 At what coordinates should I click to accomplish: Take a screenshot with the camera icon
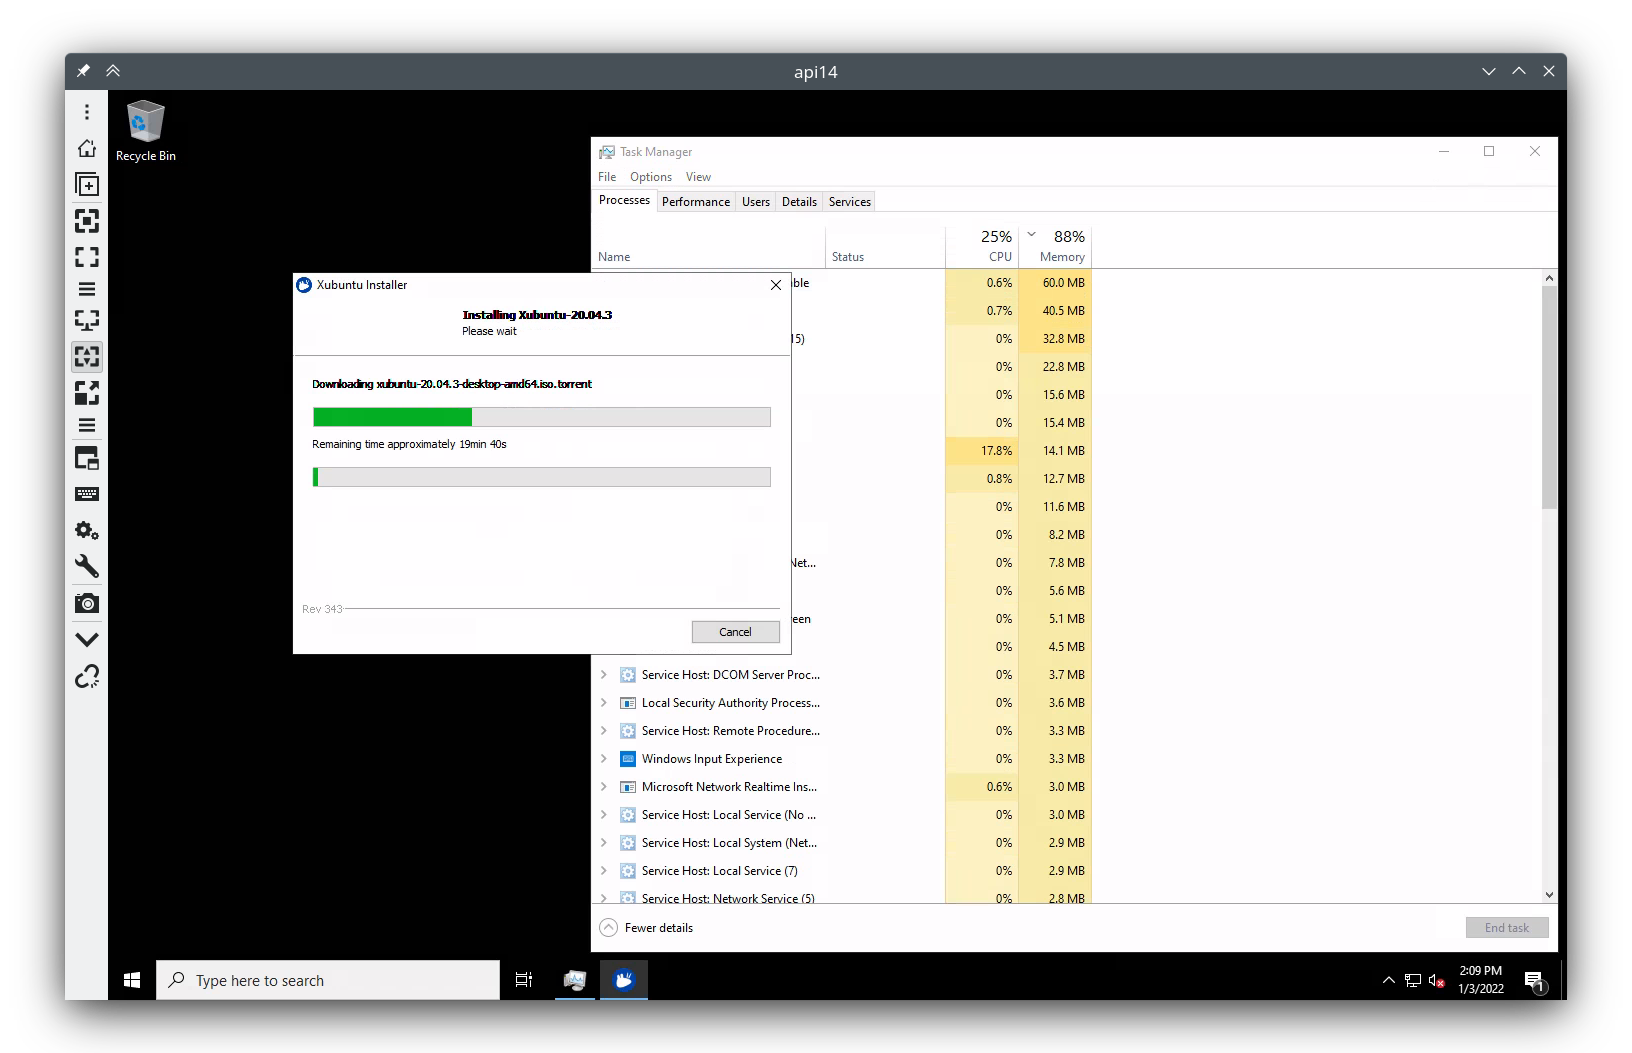coord(87,603)
